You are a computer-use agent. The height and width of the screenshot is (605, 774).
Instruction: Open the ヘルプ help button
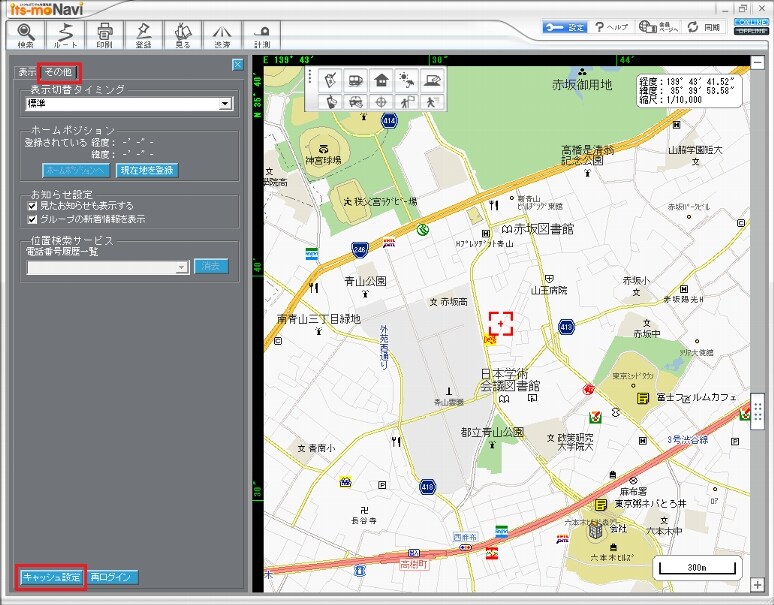pos(611,27)
